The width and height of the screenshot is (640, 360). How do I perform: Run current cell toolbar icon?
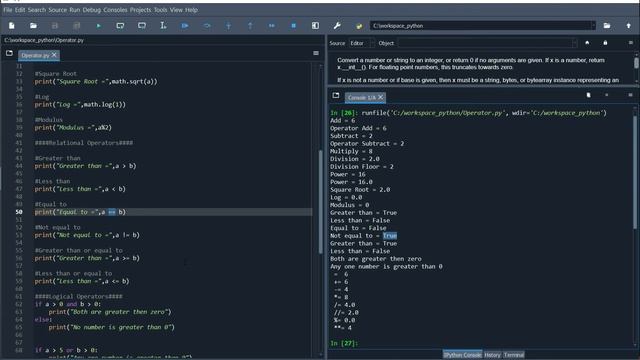[120, 26]
